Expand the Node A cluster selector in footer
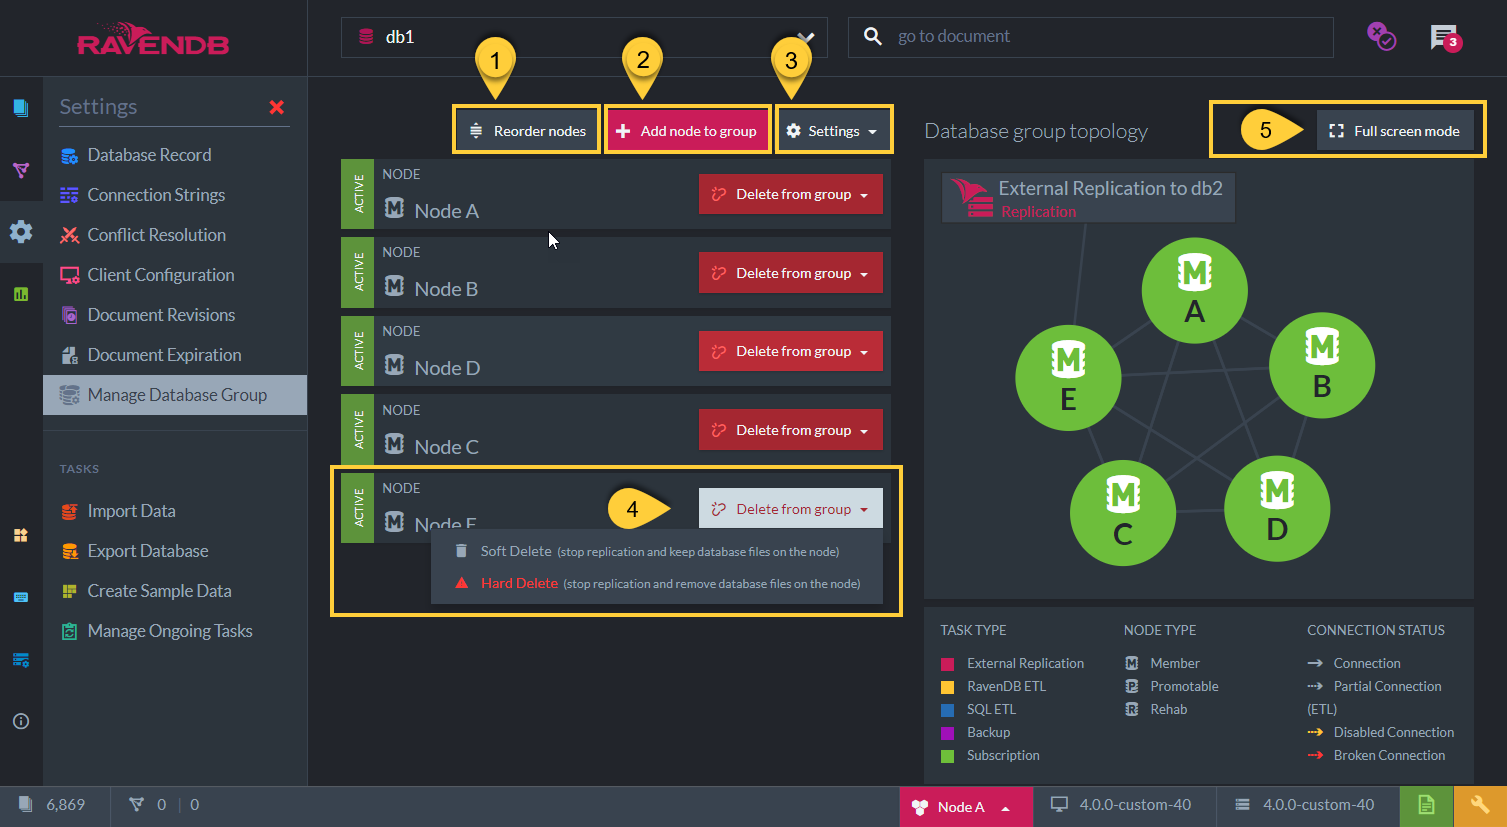The height and width of the screenshot is (827, 1507). click(965, 807)
